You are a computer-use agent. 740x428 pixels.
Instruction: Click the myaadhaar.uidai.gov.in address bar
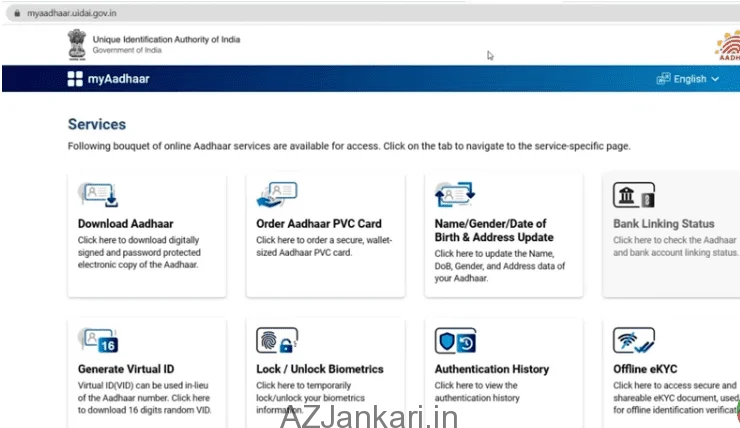click(373, 13)
